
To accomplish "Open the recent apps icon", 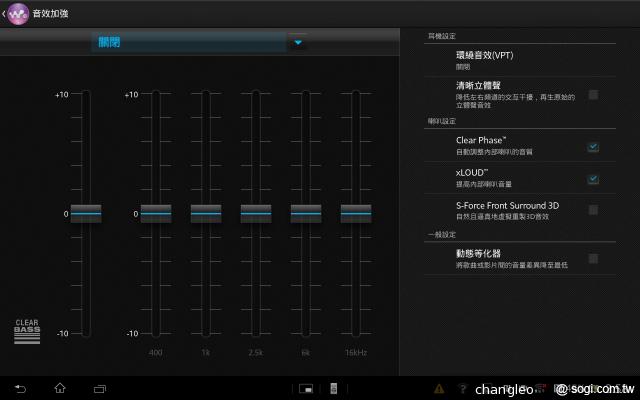I will pos(100,389).
